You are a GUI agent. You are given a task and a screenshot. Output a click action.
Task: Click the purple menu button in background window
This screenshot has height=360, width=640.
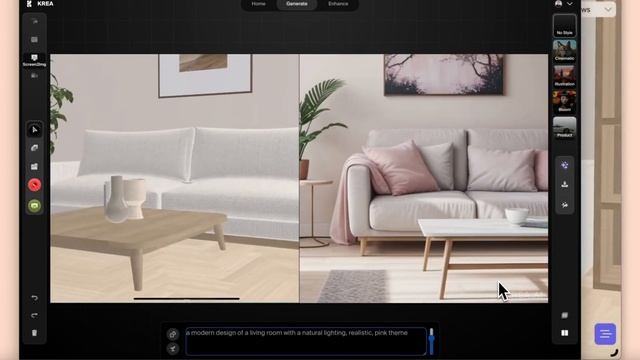(x=605, y=334)
